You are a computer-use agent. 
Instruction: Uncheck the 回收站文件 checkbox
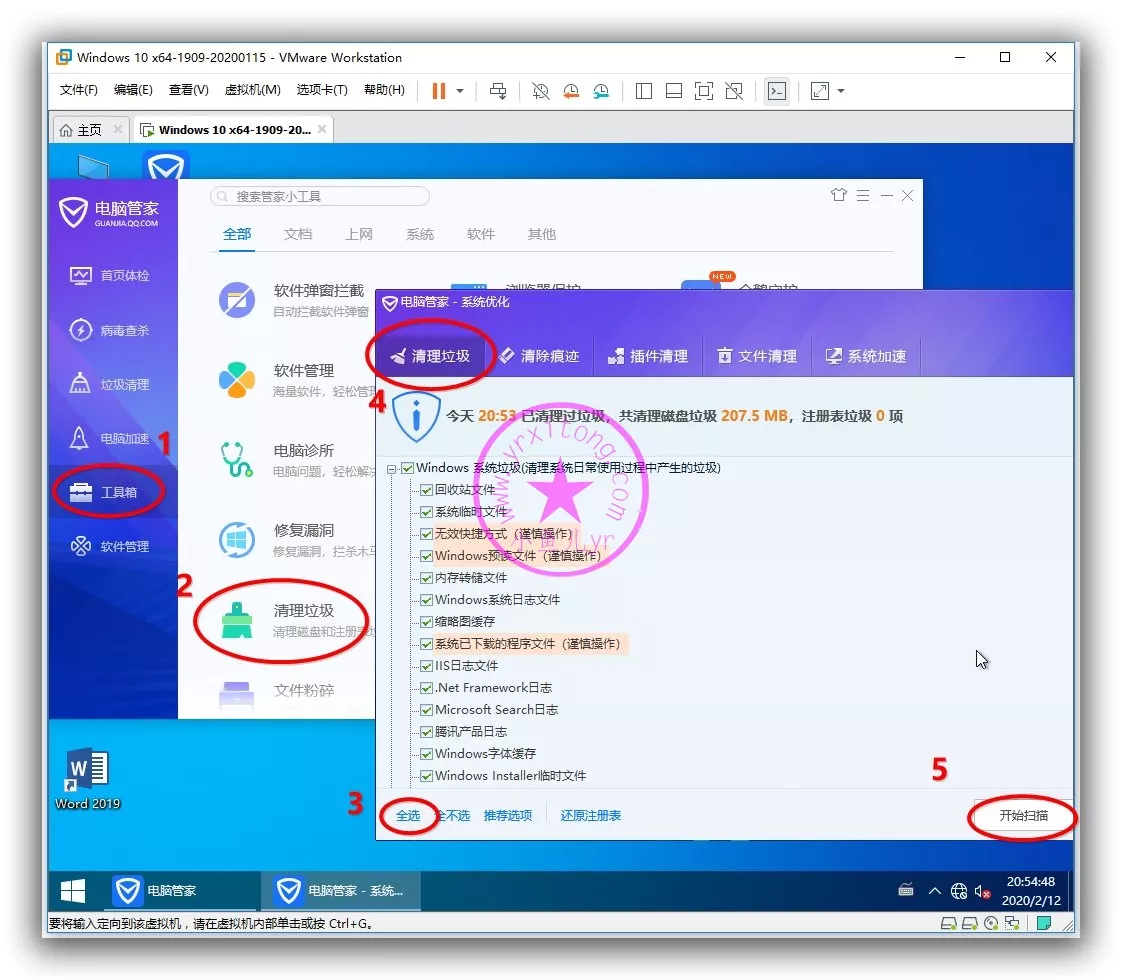tap(427, 490)
